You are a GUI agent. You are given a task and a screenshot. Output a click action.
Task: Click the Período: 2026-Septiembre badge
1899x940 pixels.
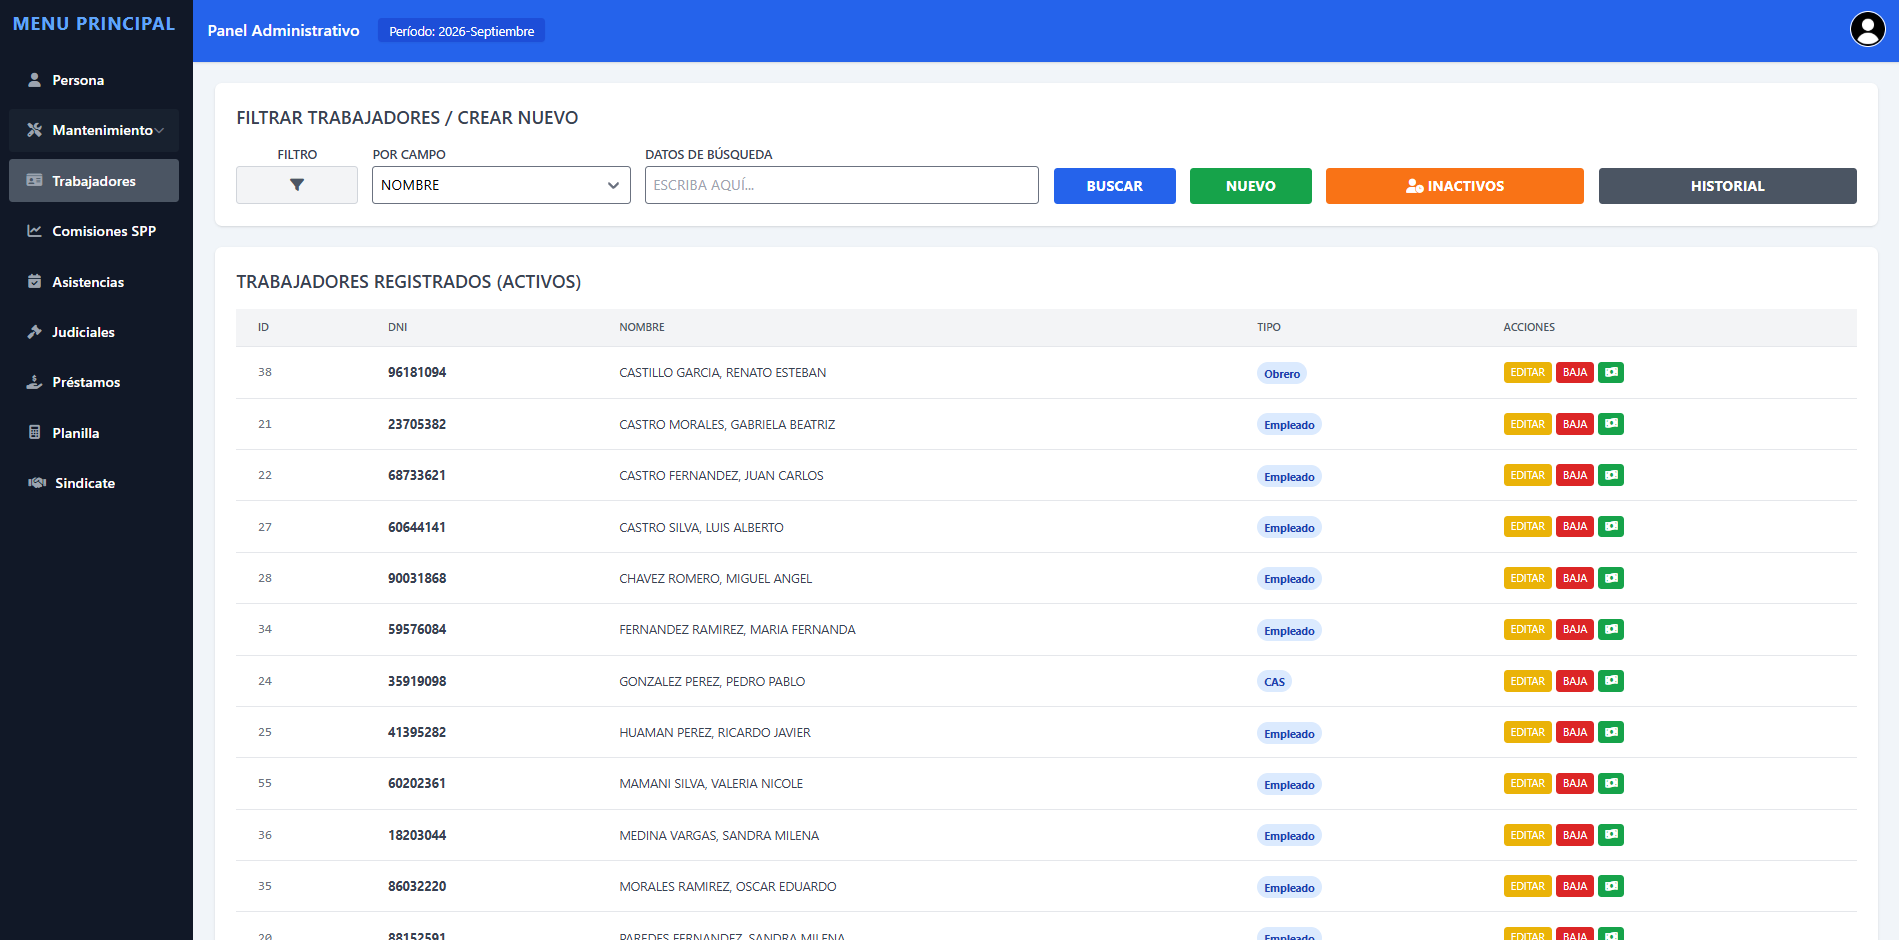pyautogui.click(x=461, y=31)
